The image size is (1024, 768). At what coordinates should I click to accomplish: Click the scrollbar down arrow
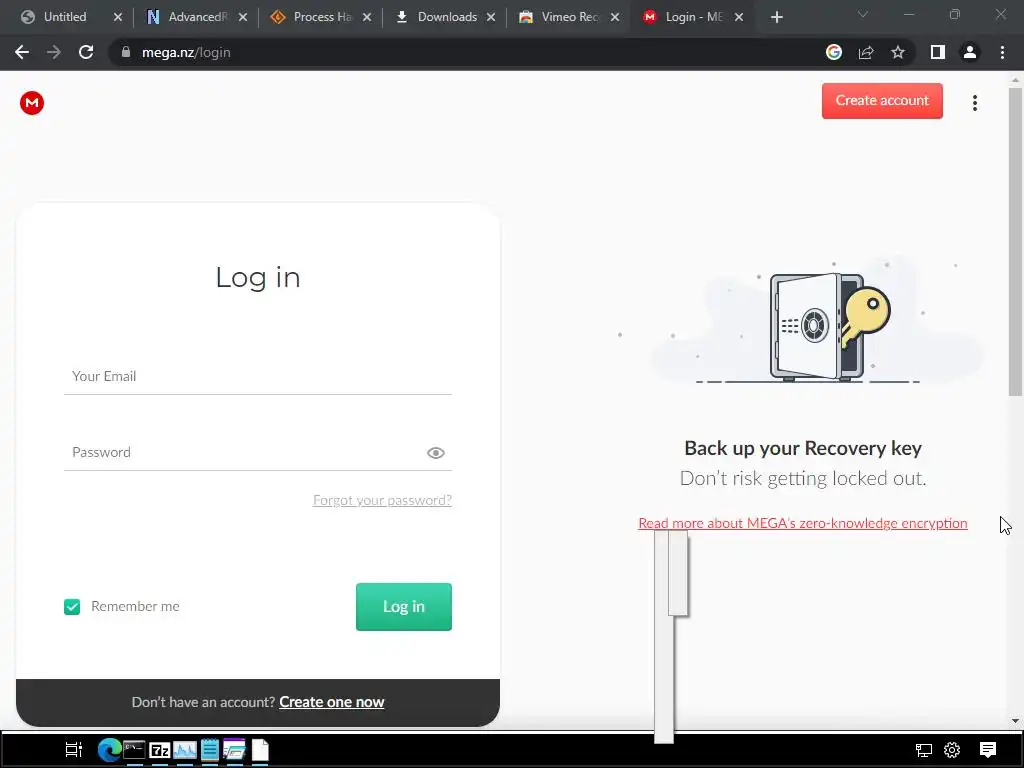coord(1015,721)
